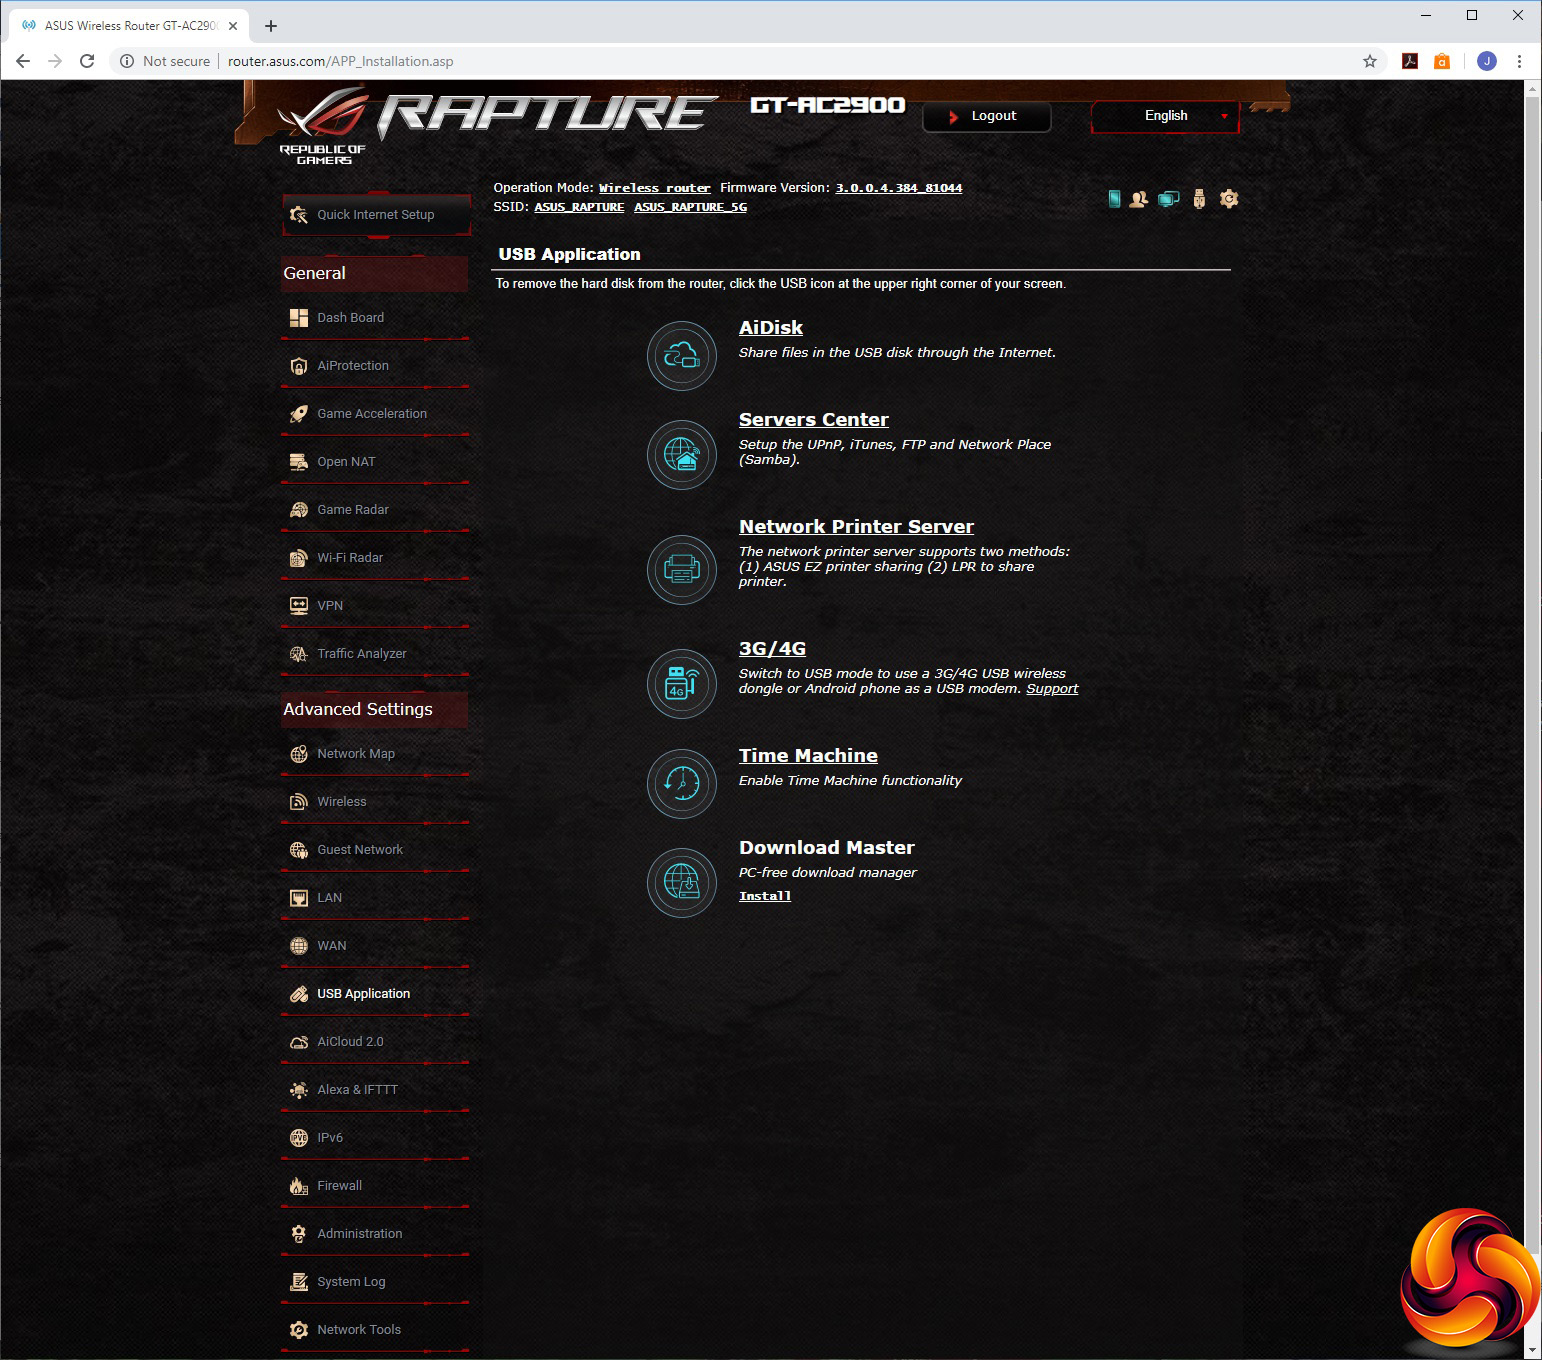Go back to the previous page
Viewport: 1542px width, 1360px height.
[23, 61]
